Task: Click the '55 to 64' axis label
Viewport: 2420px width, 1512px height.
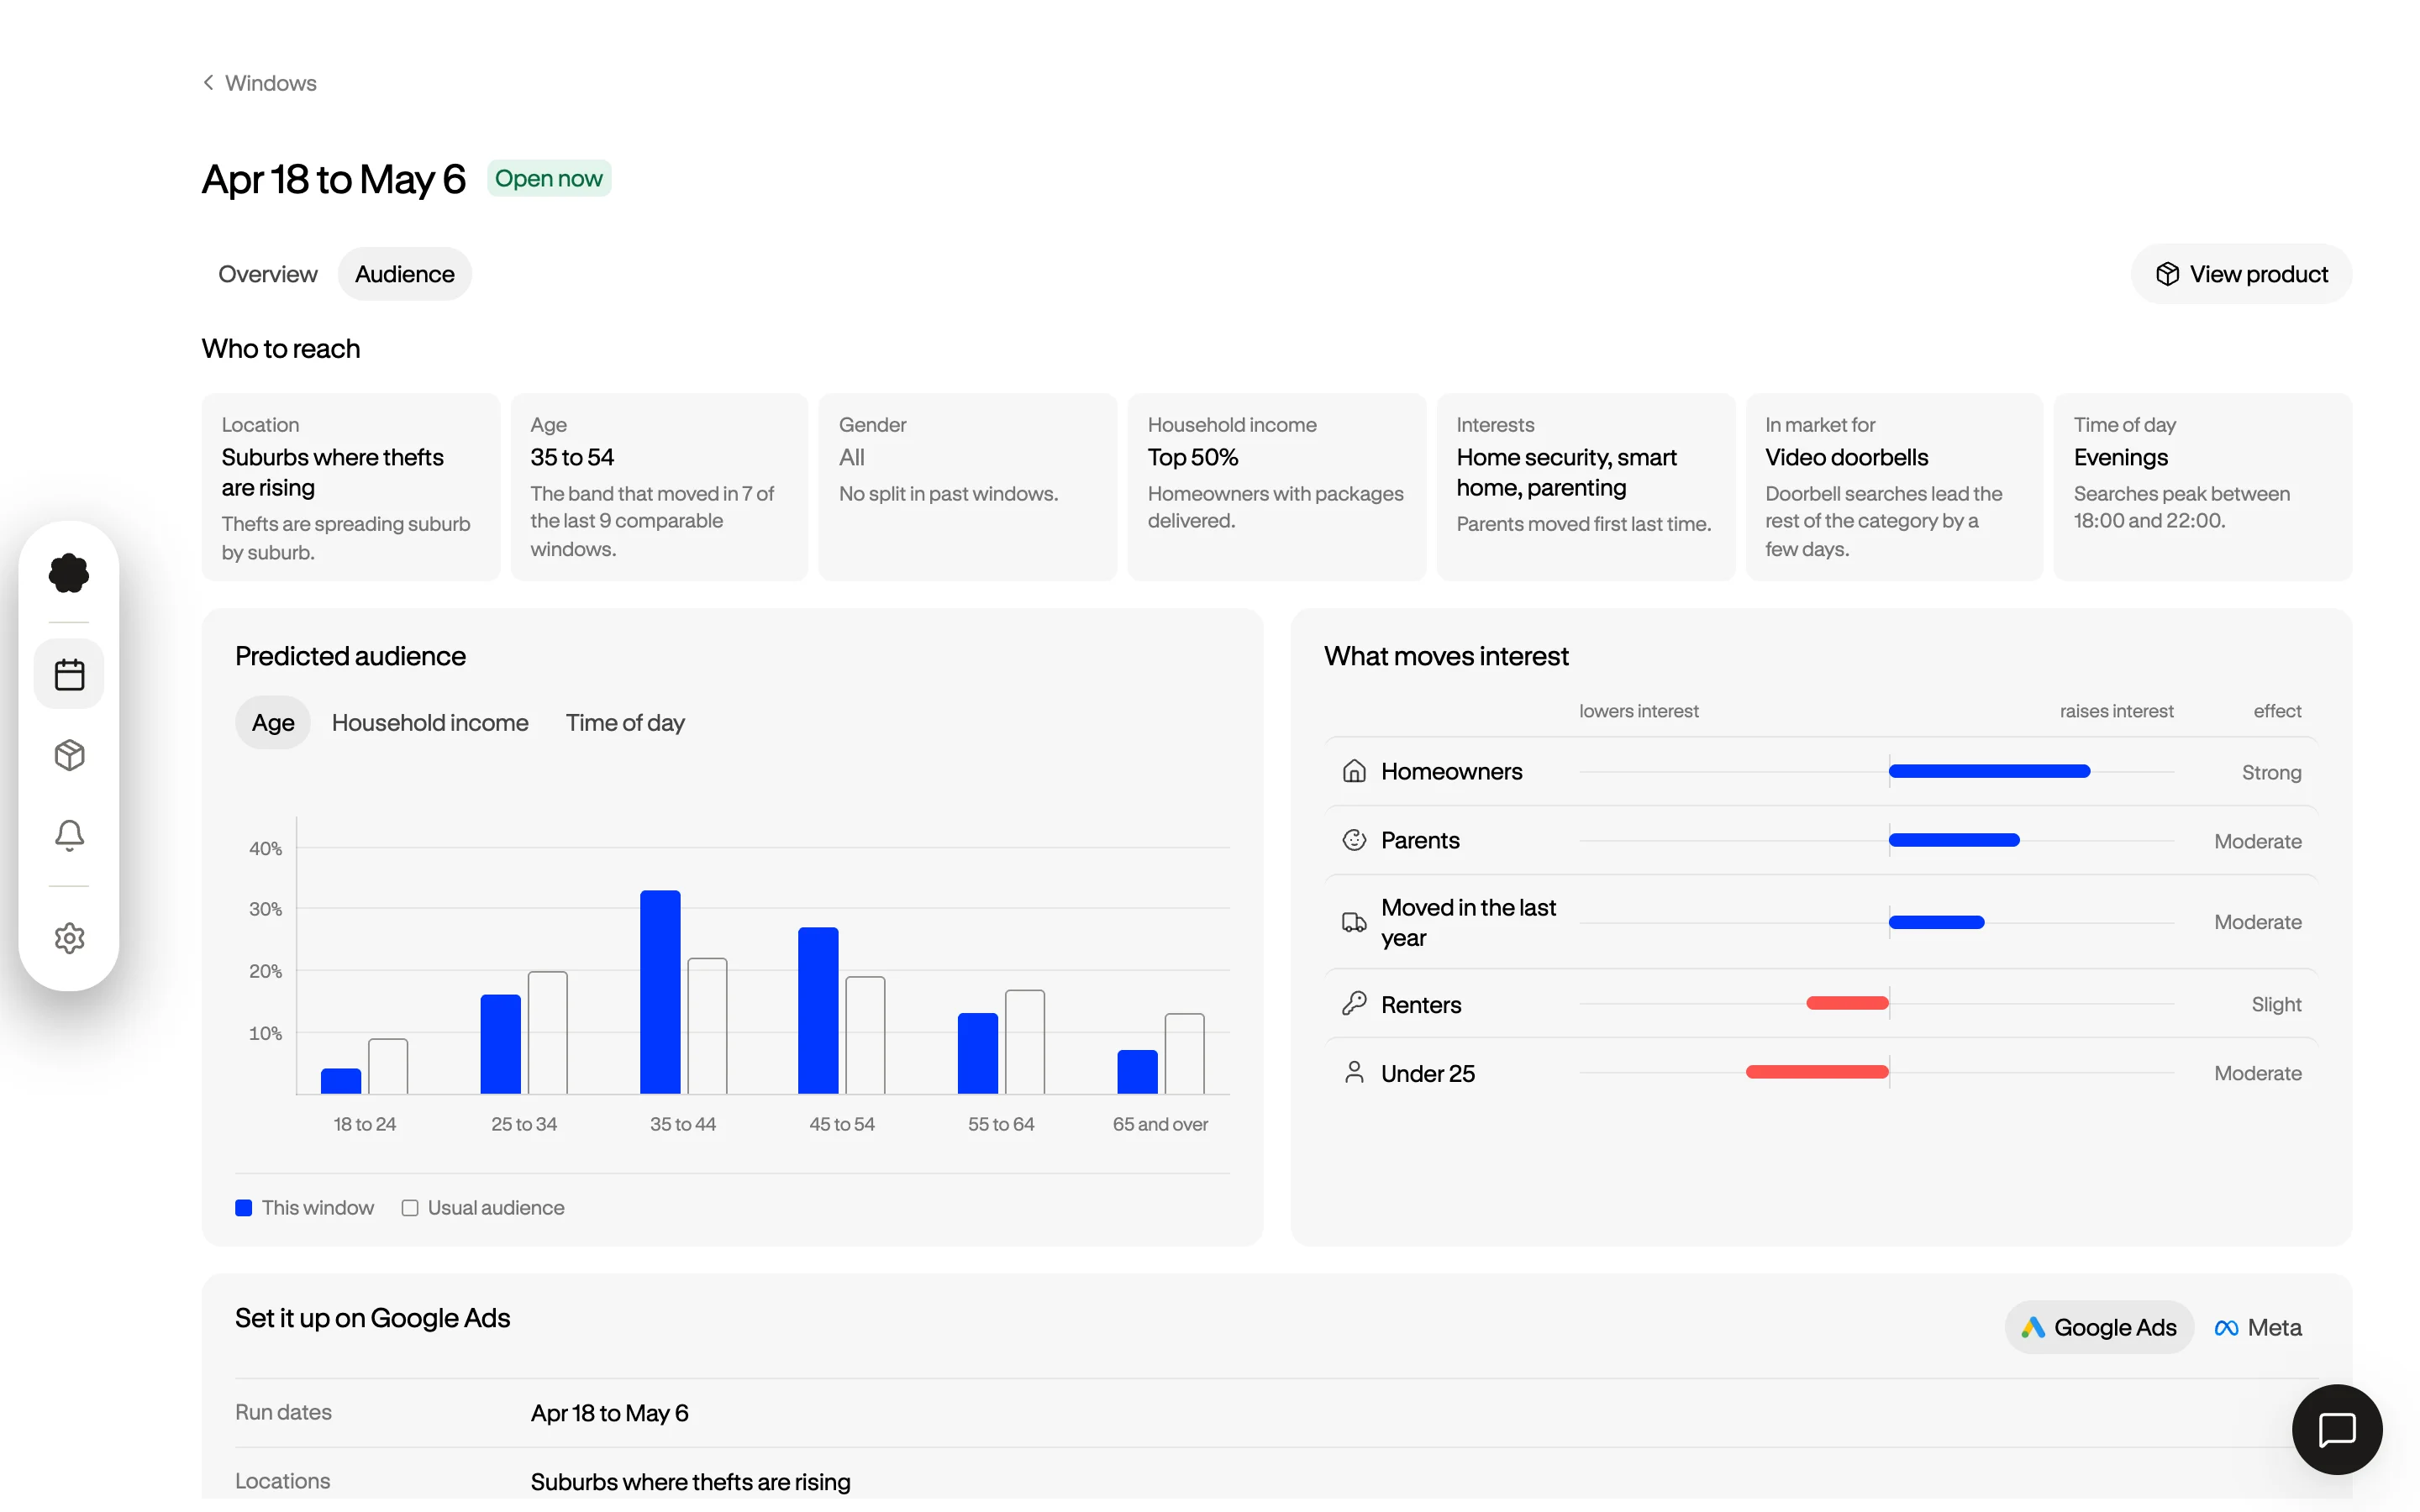Action: click(x=1001, y=1124)
